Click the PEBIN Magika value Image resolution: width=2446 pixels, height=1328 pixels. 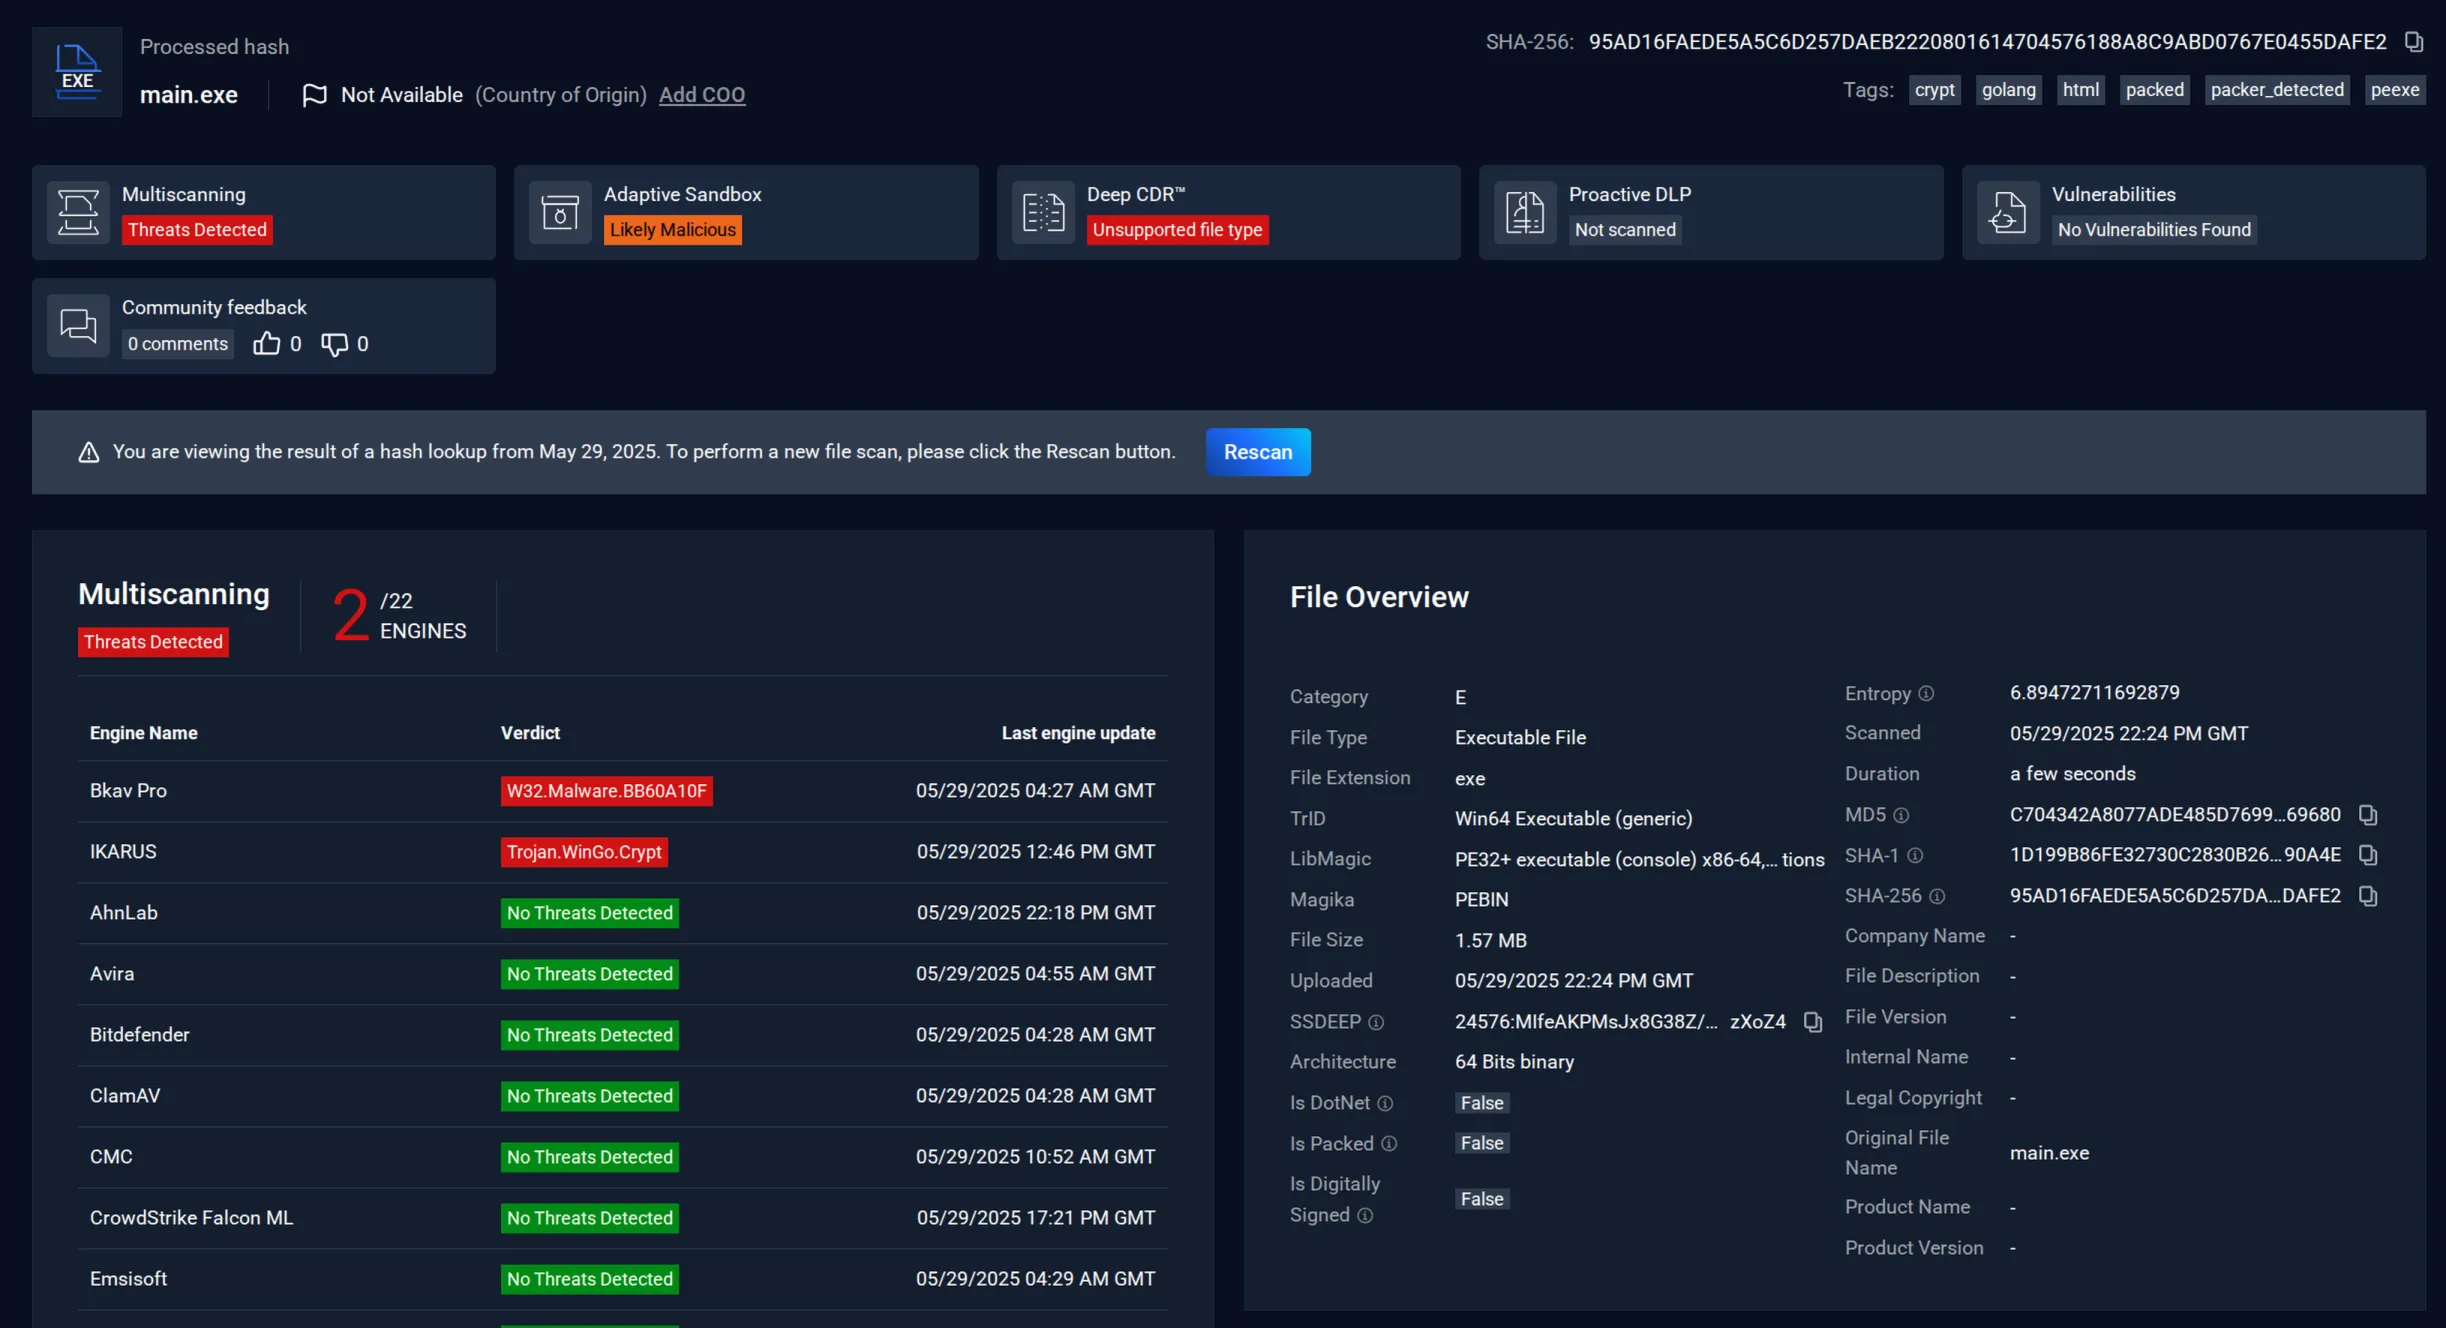1482,900
